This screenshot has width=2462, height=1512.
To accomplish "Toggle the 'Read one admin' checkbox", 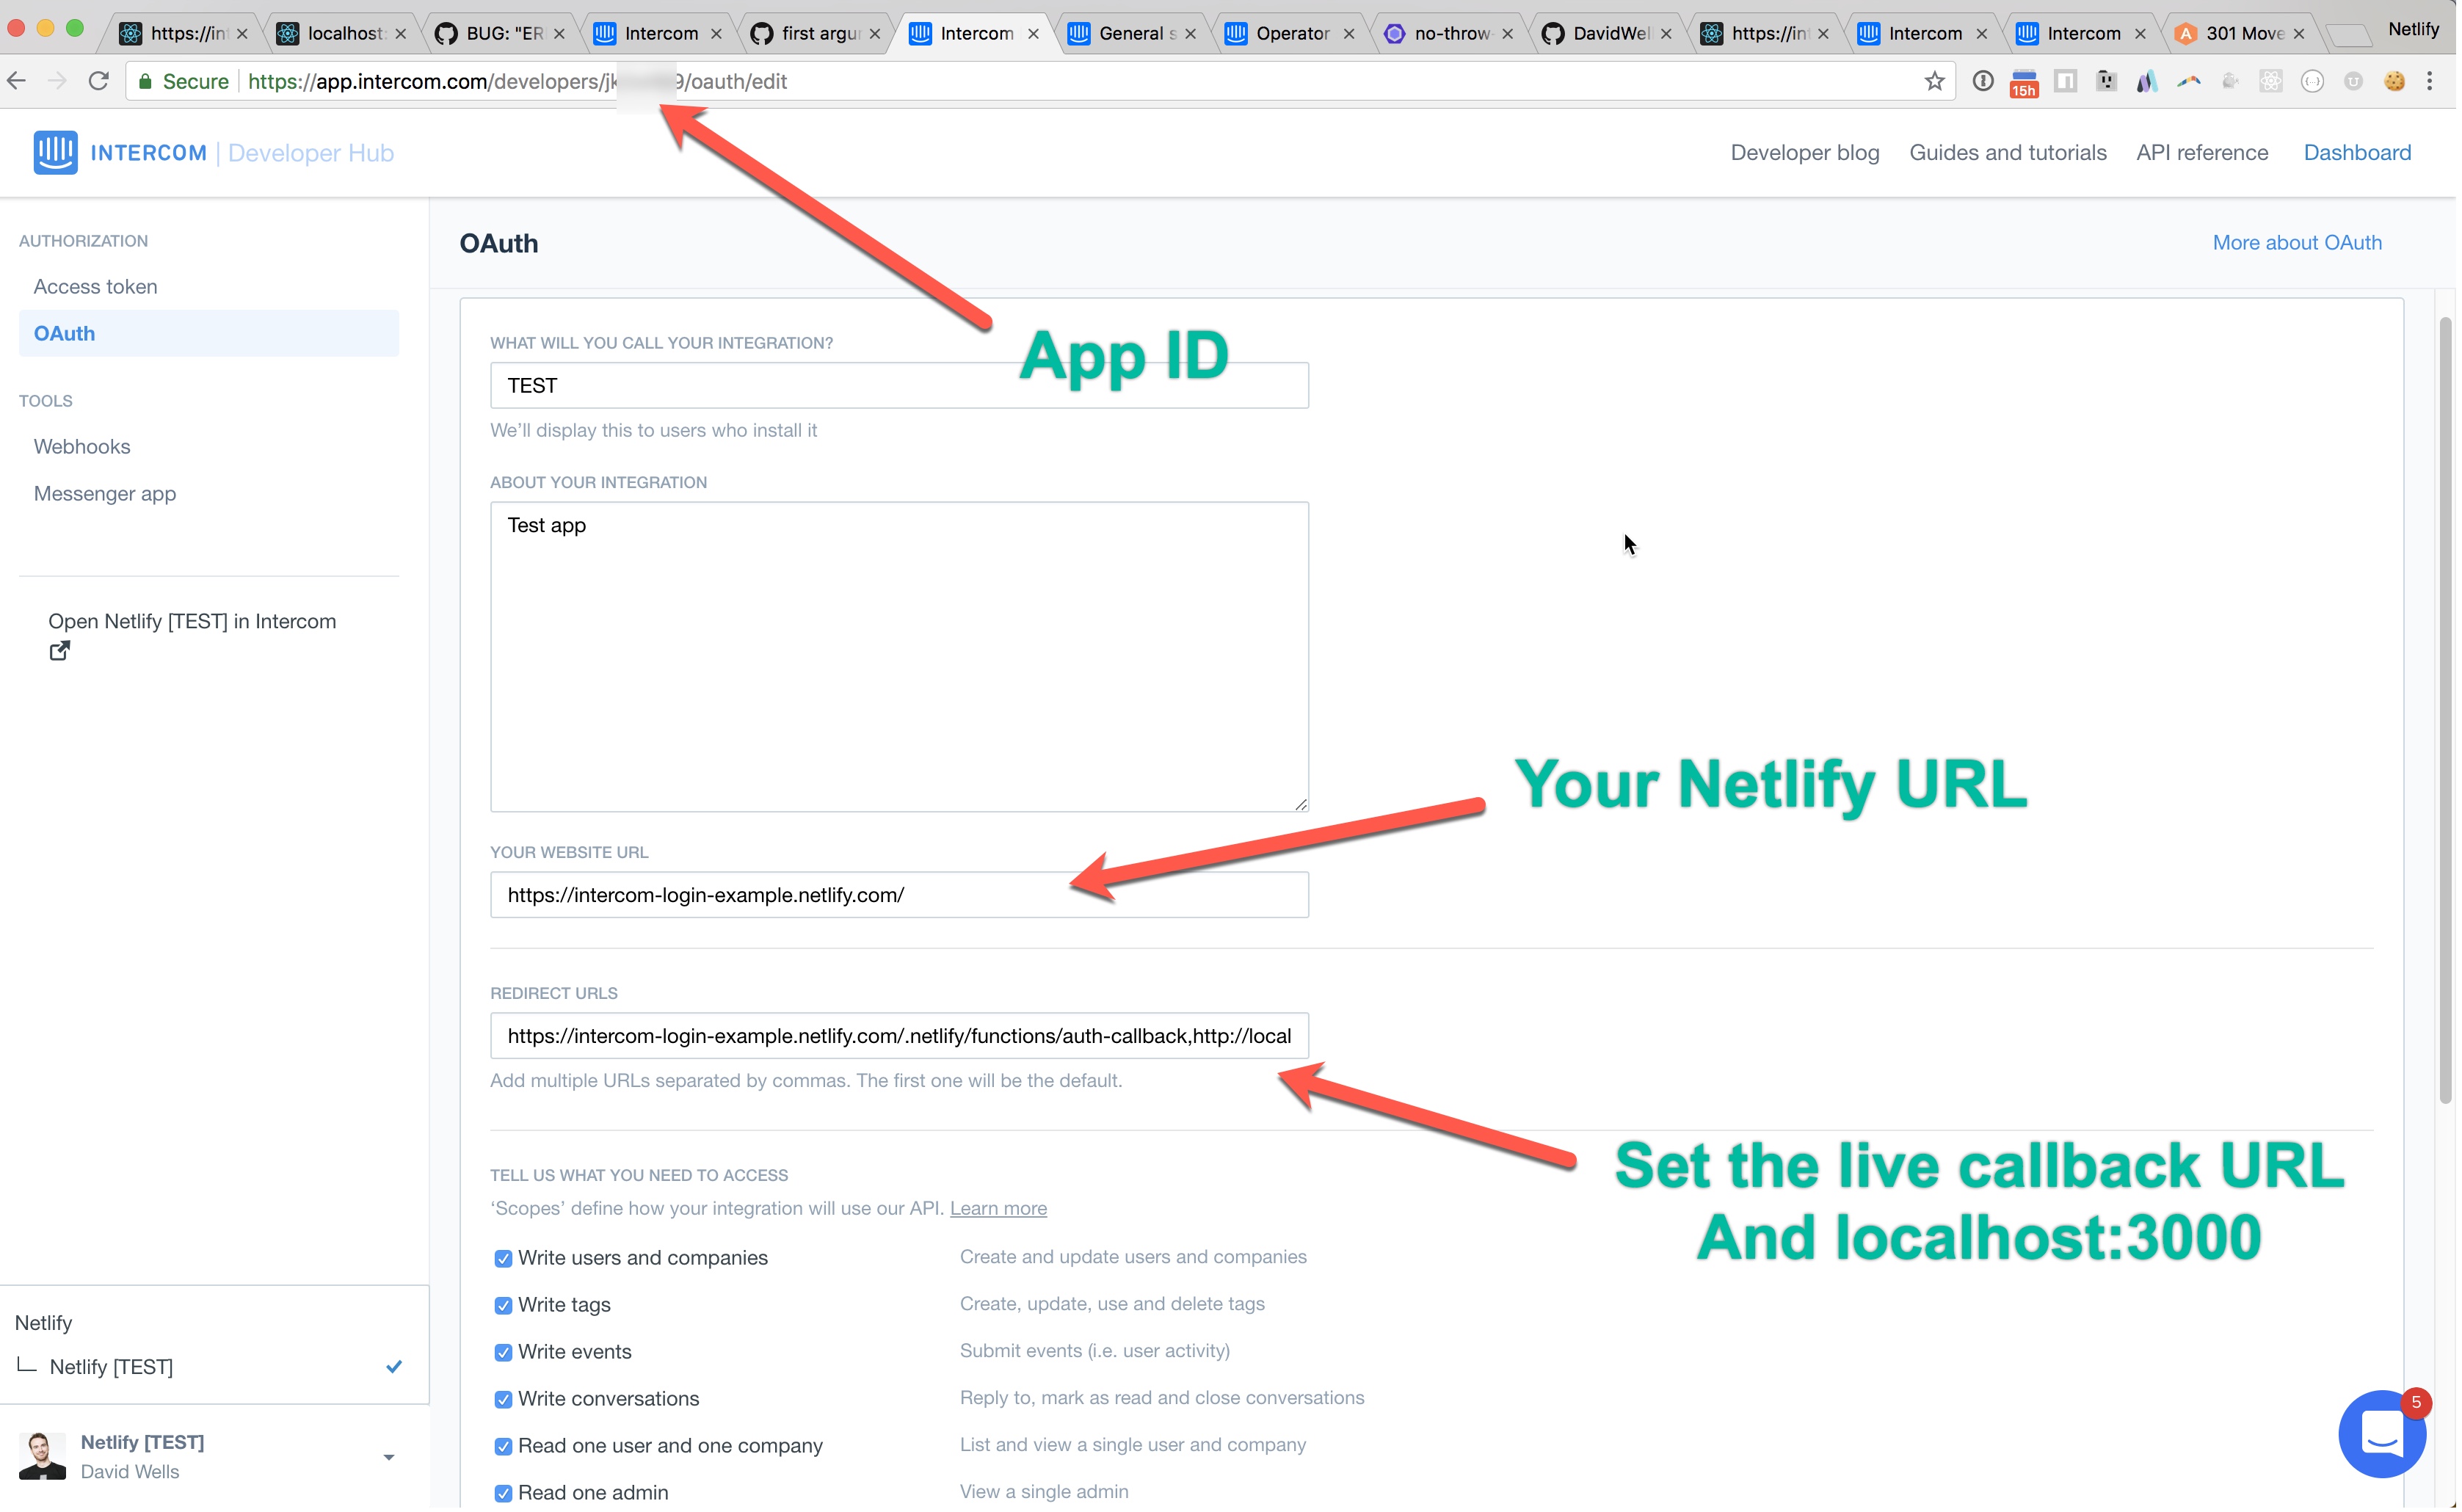I will click(504, 1496).
